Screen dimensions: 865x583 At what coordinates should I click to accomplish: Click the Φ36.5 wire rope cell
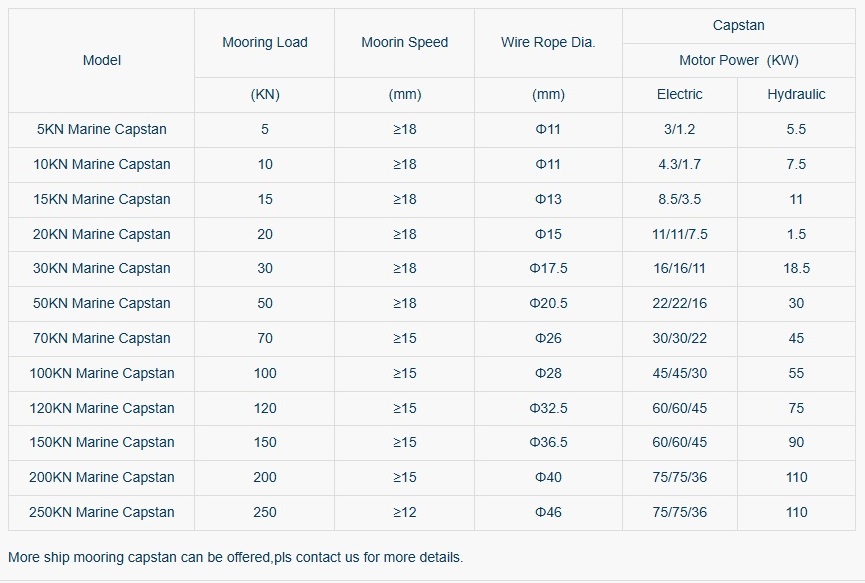pos(548,442)
